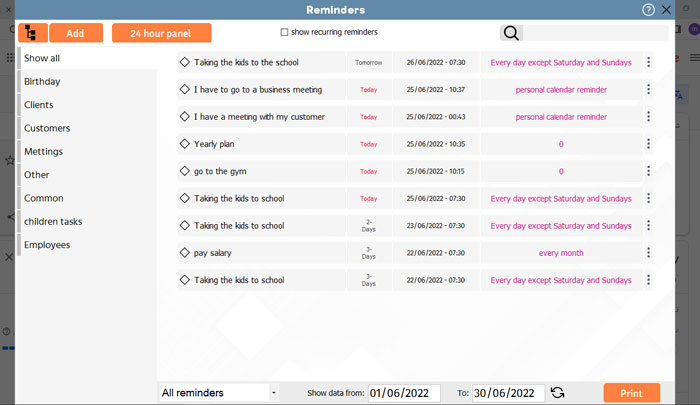Click the Print button
The image size is (700, 405).
(631, 393)
